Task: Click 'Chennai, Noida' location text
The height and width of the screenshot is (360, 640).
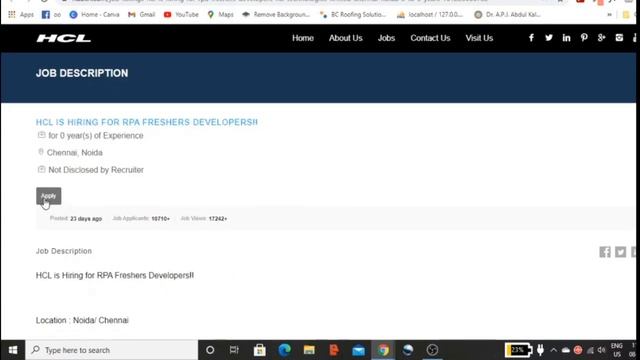Action: click(x=75, y=153)
